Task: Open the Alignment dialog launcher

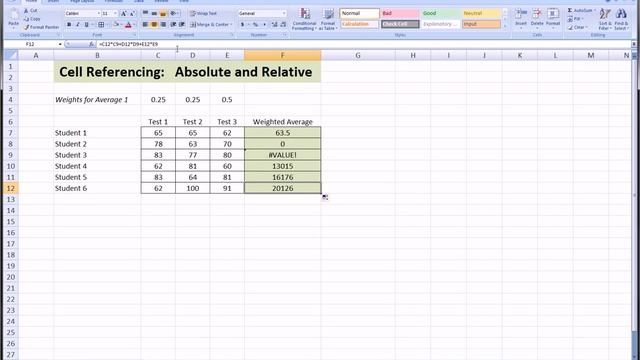Action: (232, 35)
